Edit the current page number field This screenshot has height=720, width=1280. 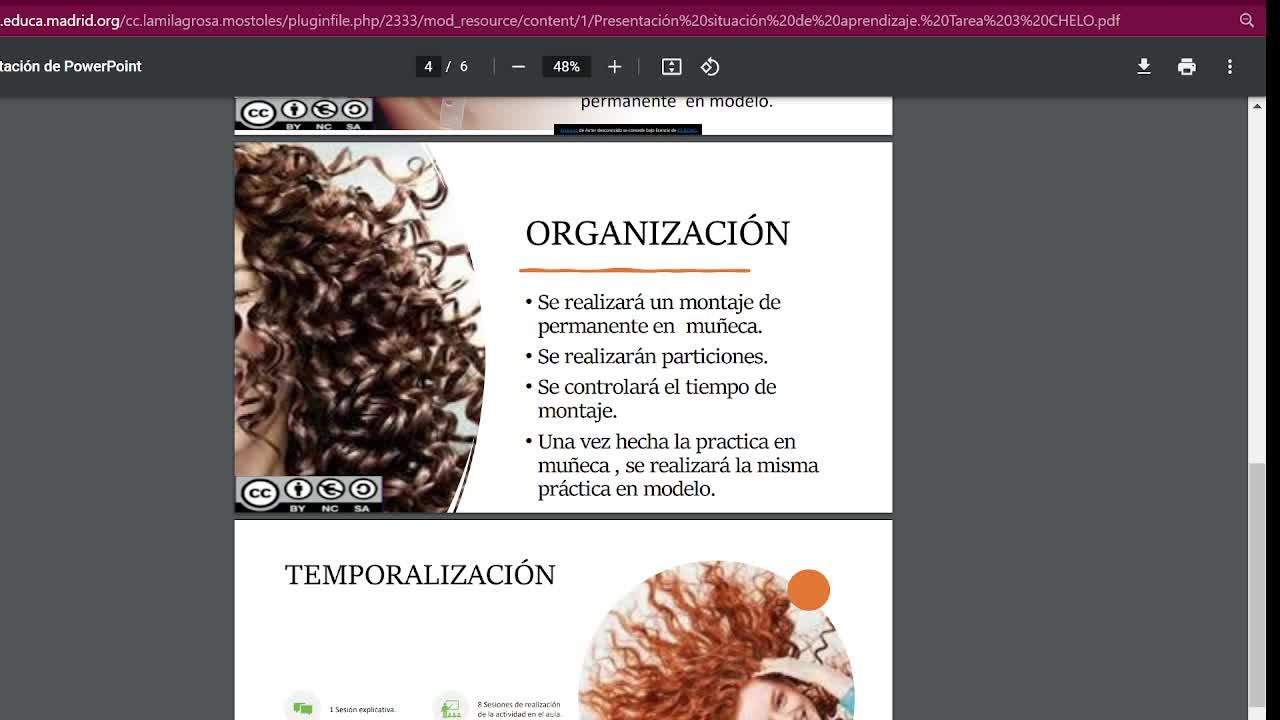[428, 66]
